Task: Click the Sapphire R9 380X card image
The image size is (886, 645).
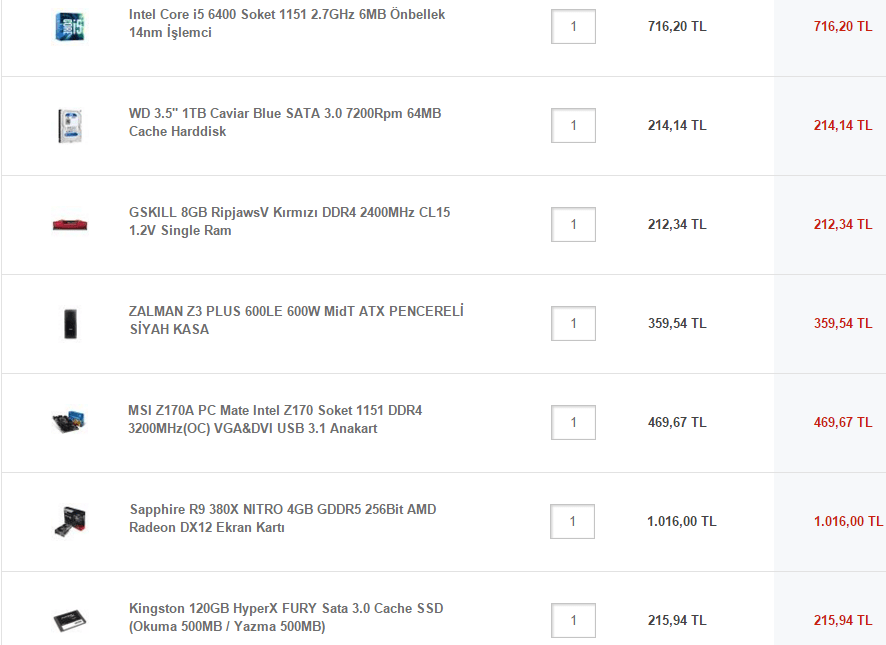Action: point(70,521)
